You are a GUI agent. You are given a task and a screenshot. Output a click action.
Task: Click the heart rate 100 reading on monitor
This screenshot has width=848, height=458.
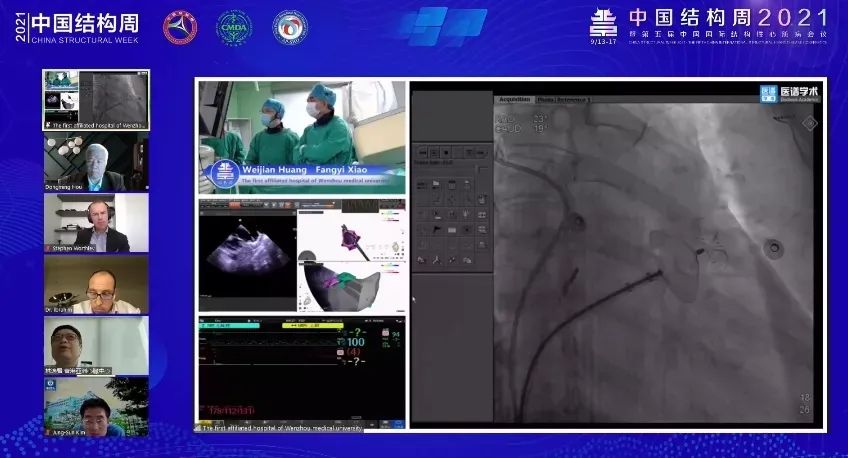point(356,342)
